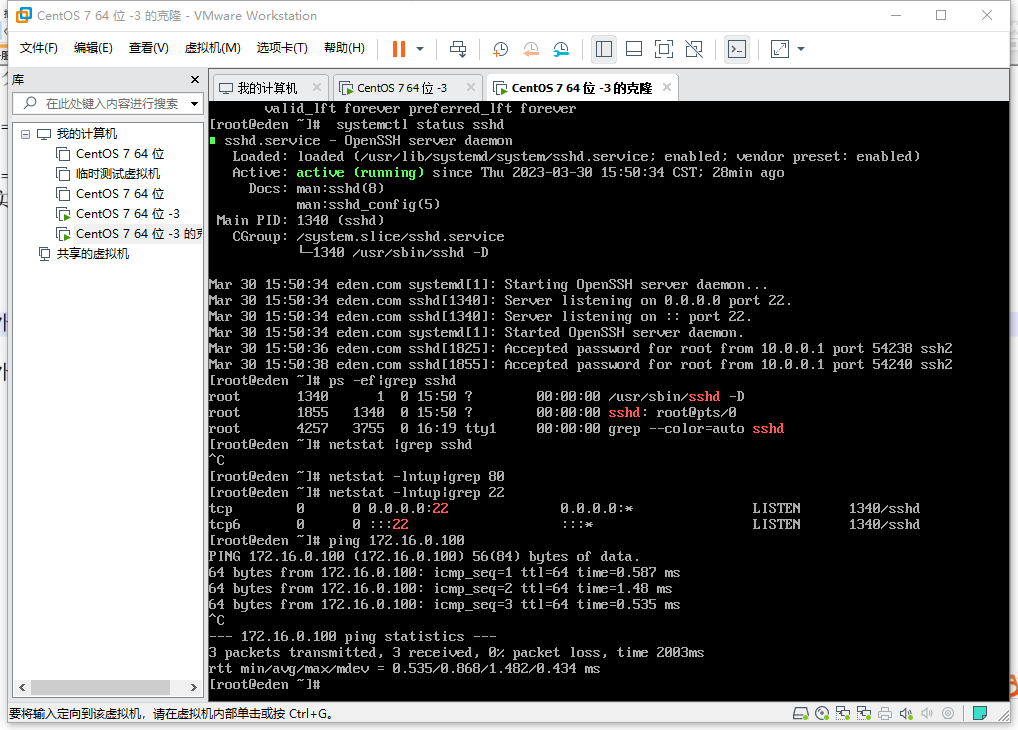Open the stretch mode dropdown arrow

pyautogui.click(x=801, y=49)
